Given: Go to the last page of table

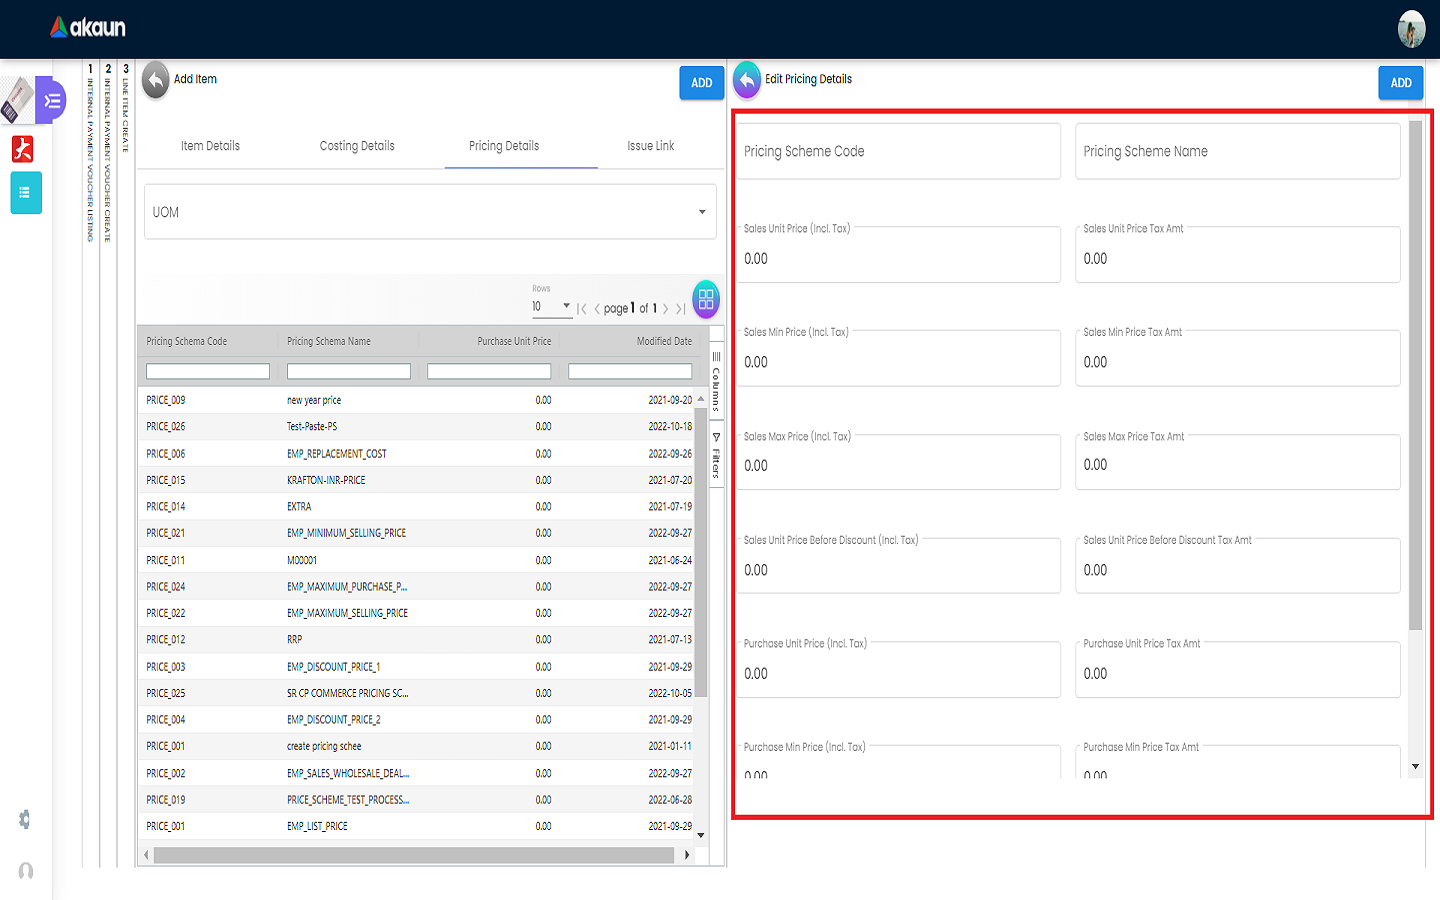Looking at the screenshot, I should (x=681, y=309).
